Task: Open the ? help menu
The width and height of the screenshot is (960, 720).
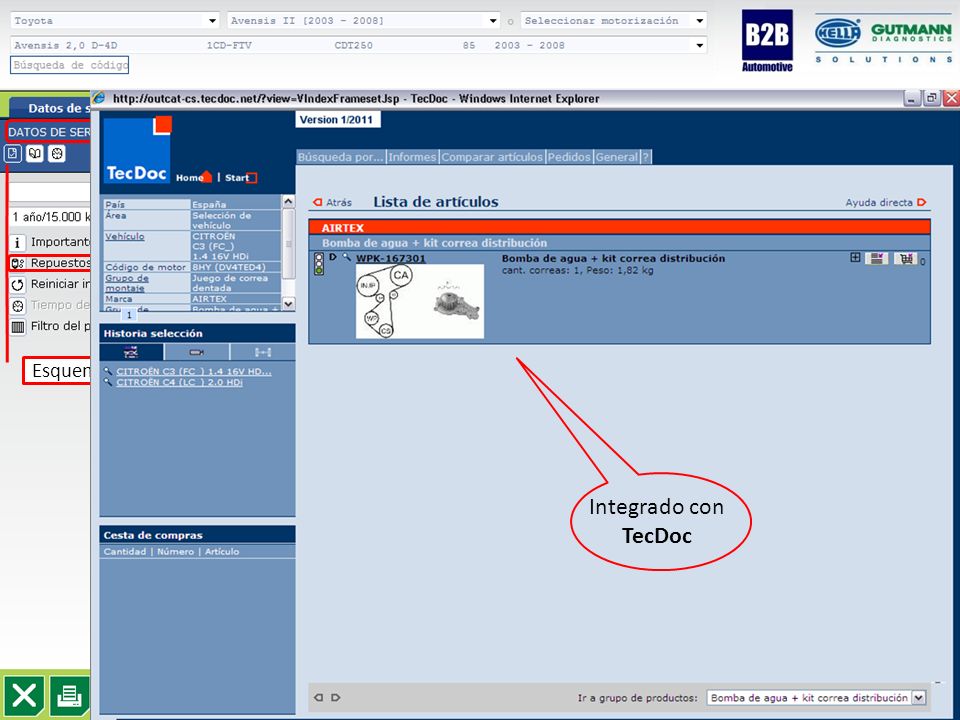Action: [645, 157]
